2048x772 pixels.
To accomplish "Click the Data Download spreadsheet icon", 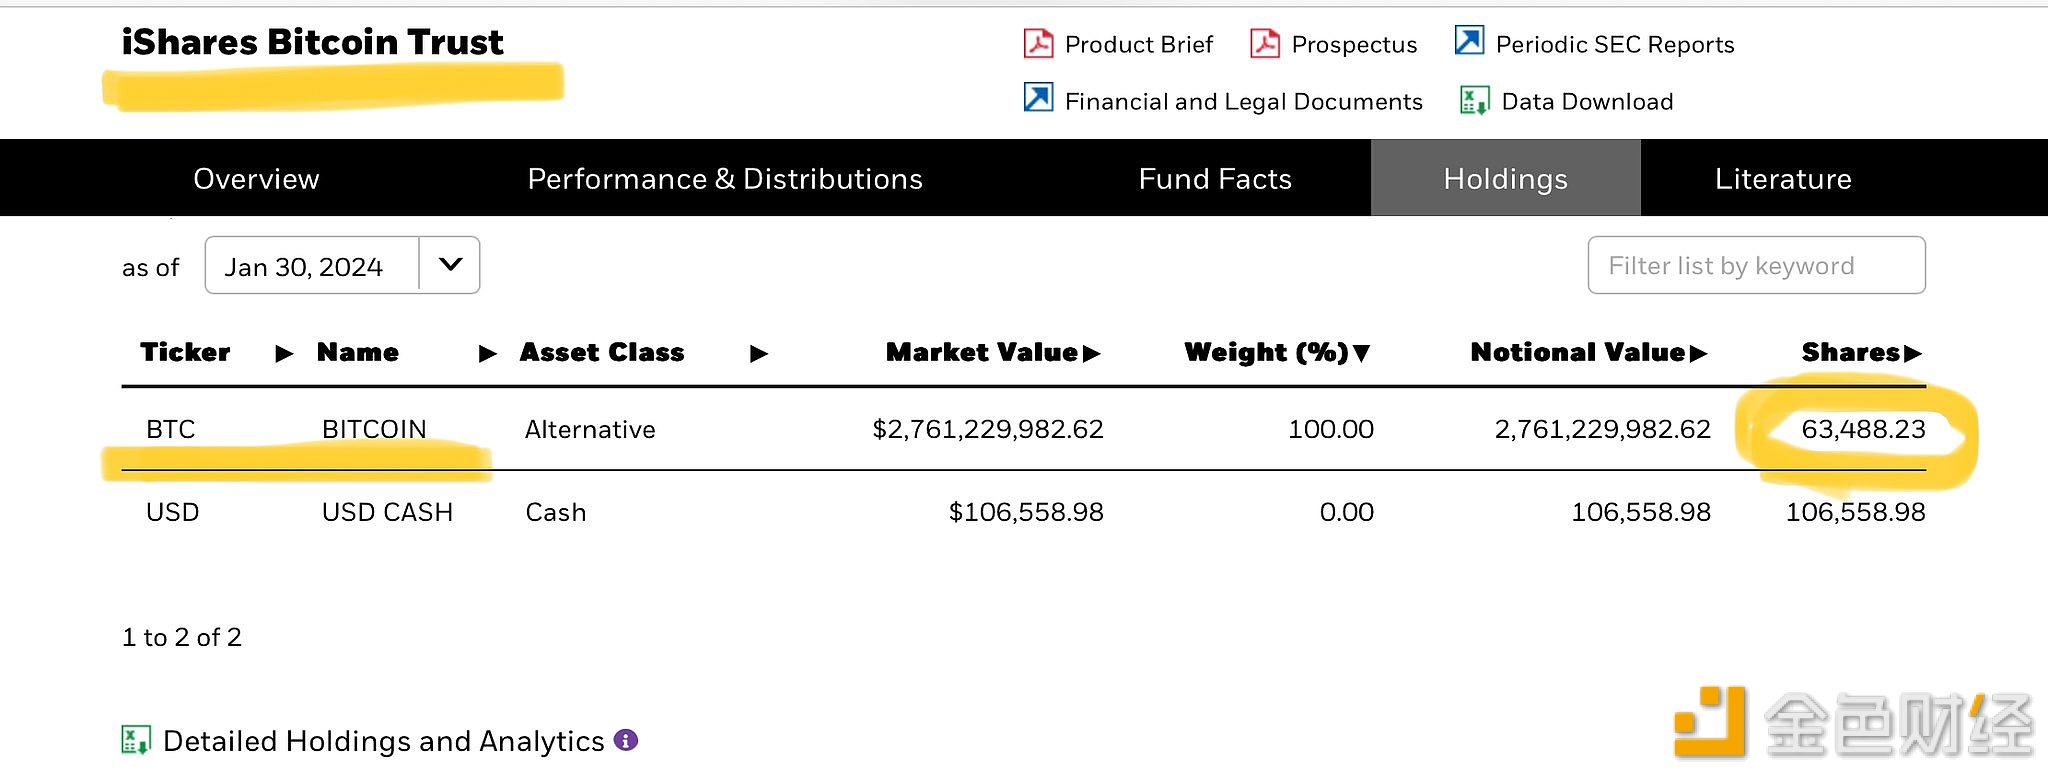I will tap(1474, 100).
